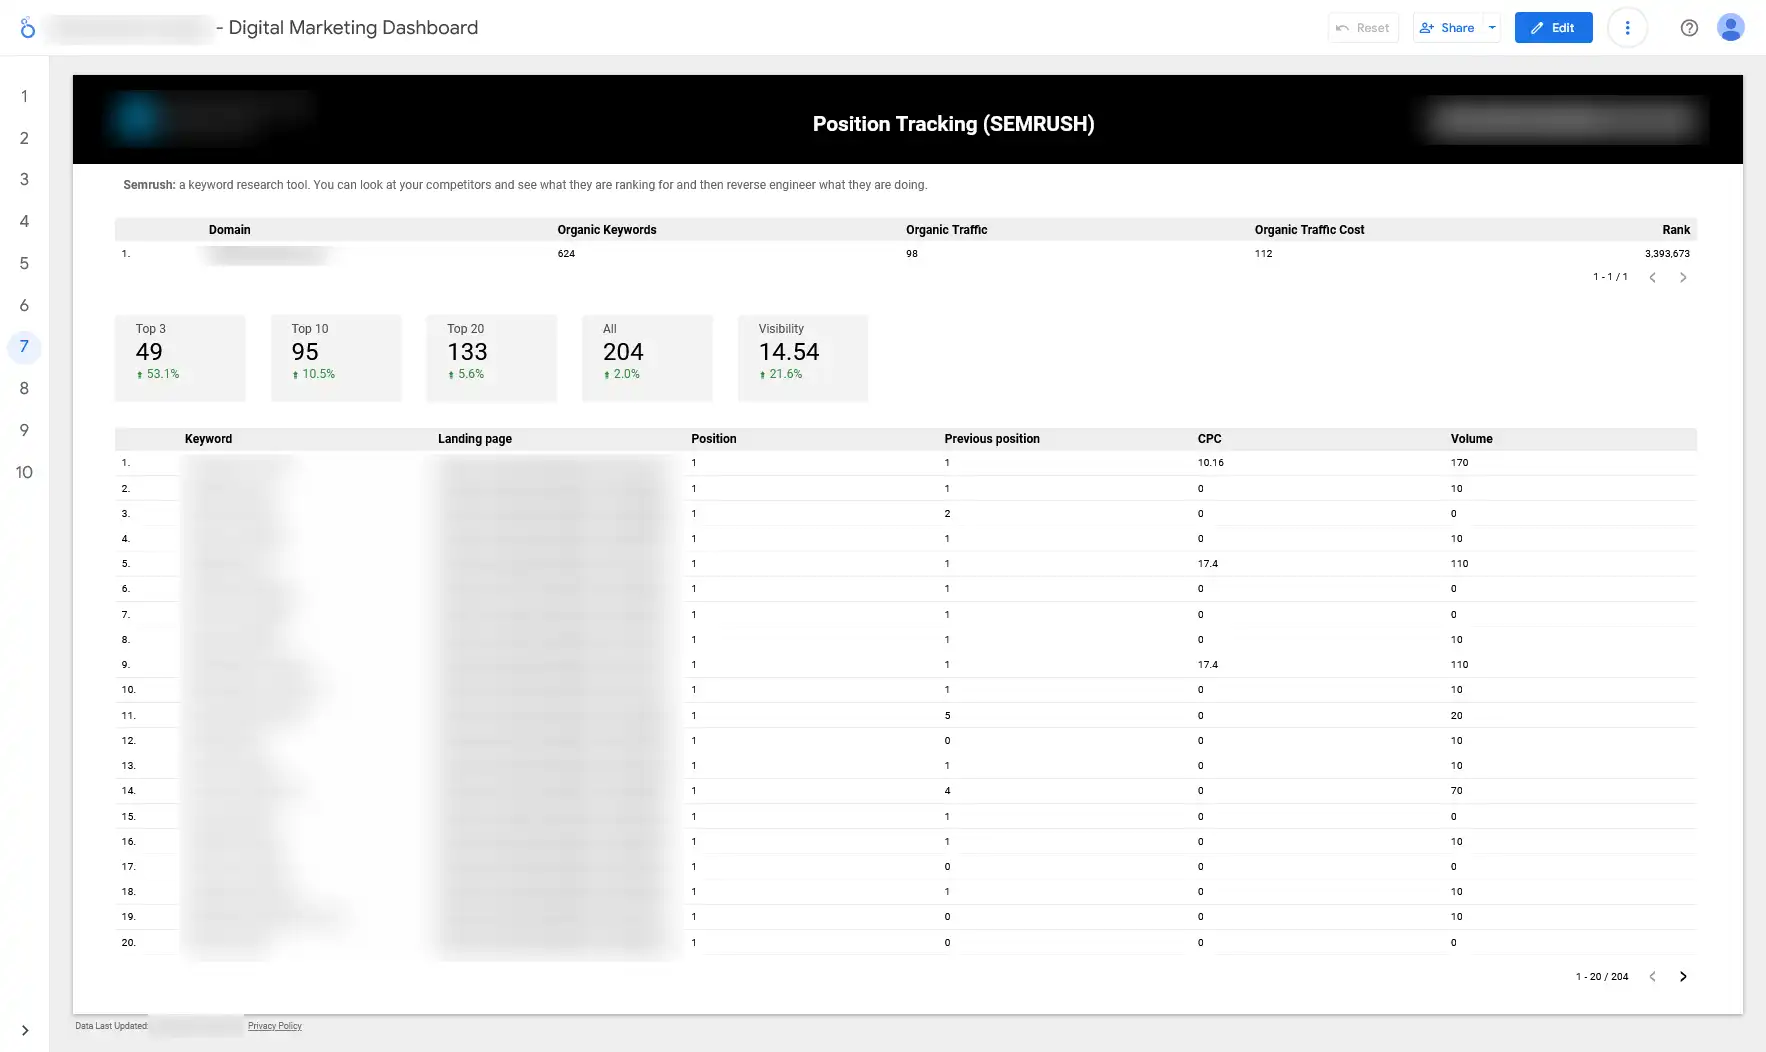Select the Top 10 scorecard showing 95
This screenshot has height=1052, width=1766.
click(336, 358)
